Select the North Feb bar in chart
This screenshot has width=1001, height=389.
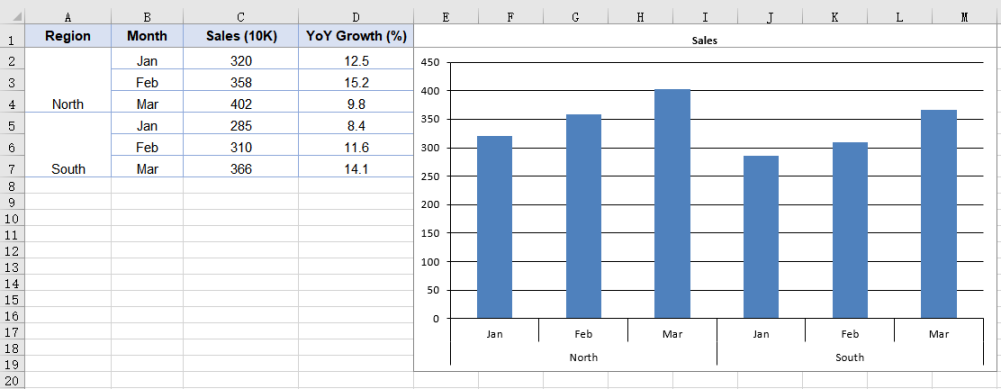coord(583,216)
